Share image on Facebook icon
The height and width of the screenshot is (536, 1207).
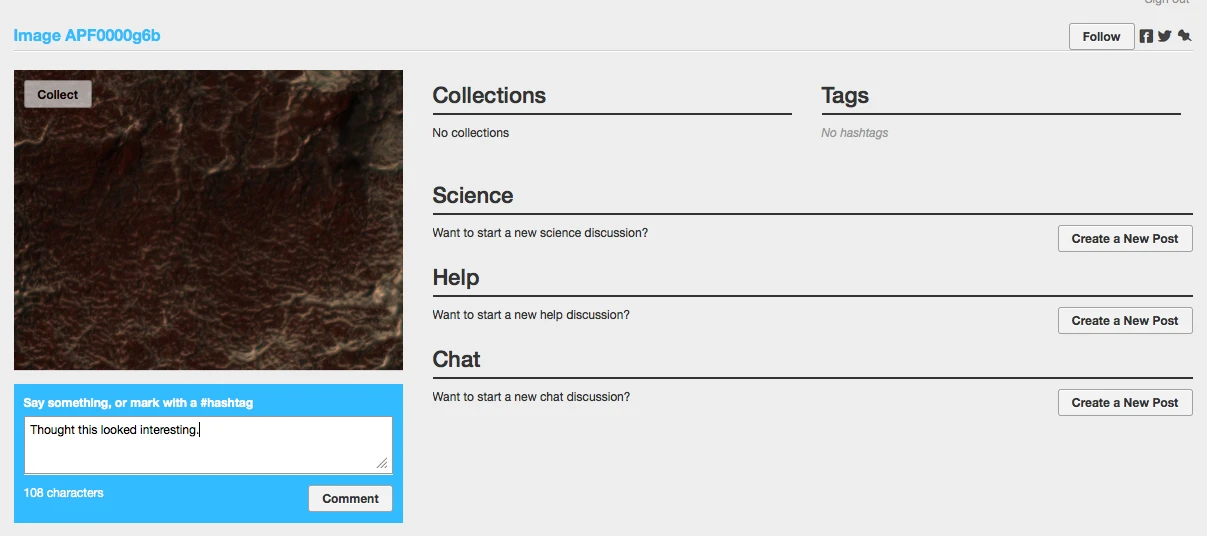tap(1147, 36)
